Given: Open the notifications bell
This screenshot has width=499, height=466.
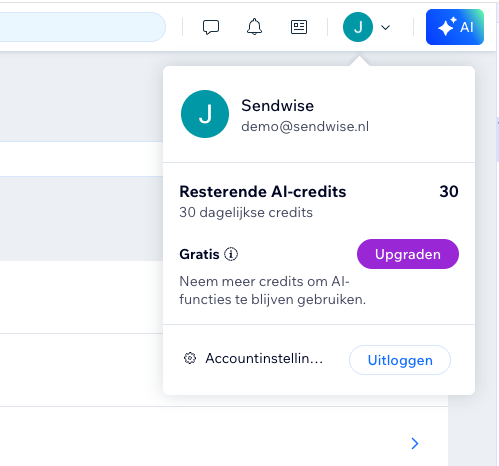Looking at the screenshot, I should pos(254,27).
